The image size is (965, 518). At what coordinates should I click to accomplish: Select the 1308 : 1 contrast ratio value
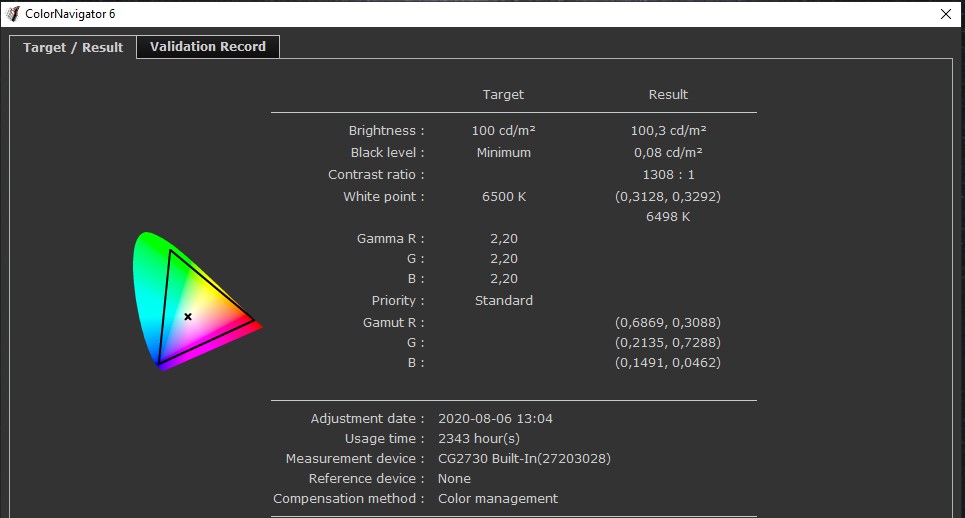pyautogui.click(x=668, y=175)
